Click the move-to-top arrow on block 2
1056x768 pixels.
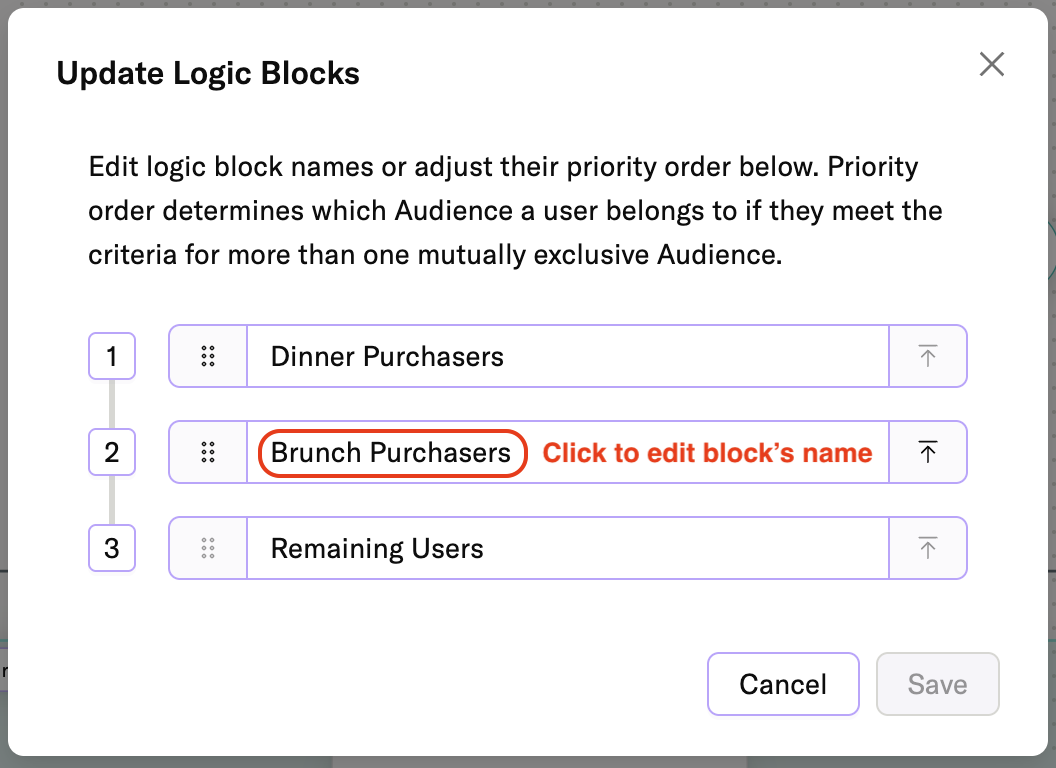tap(927, 452)
